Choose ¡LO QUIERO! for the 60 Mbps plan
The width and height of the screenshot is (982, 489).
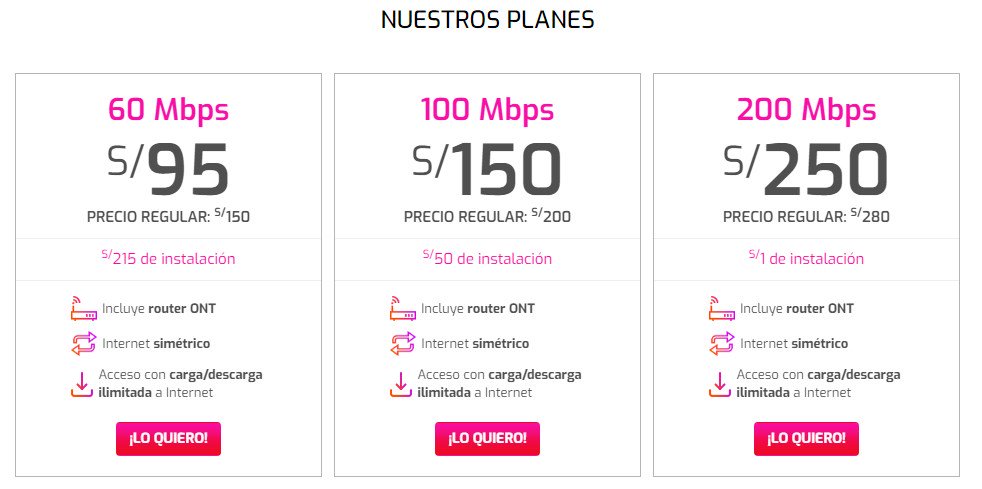click(168, 438)
